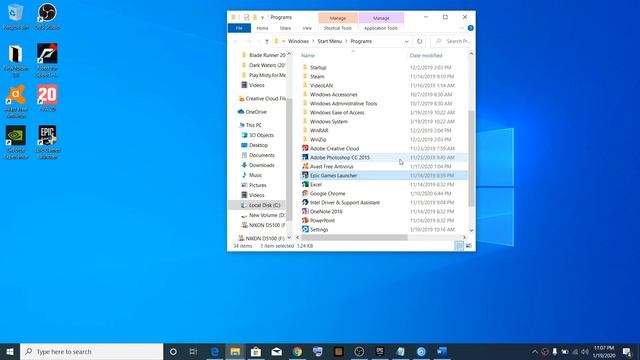
Task: Click the Refresh button beside address bar
Action: click(x=419, y=41)
